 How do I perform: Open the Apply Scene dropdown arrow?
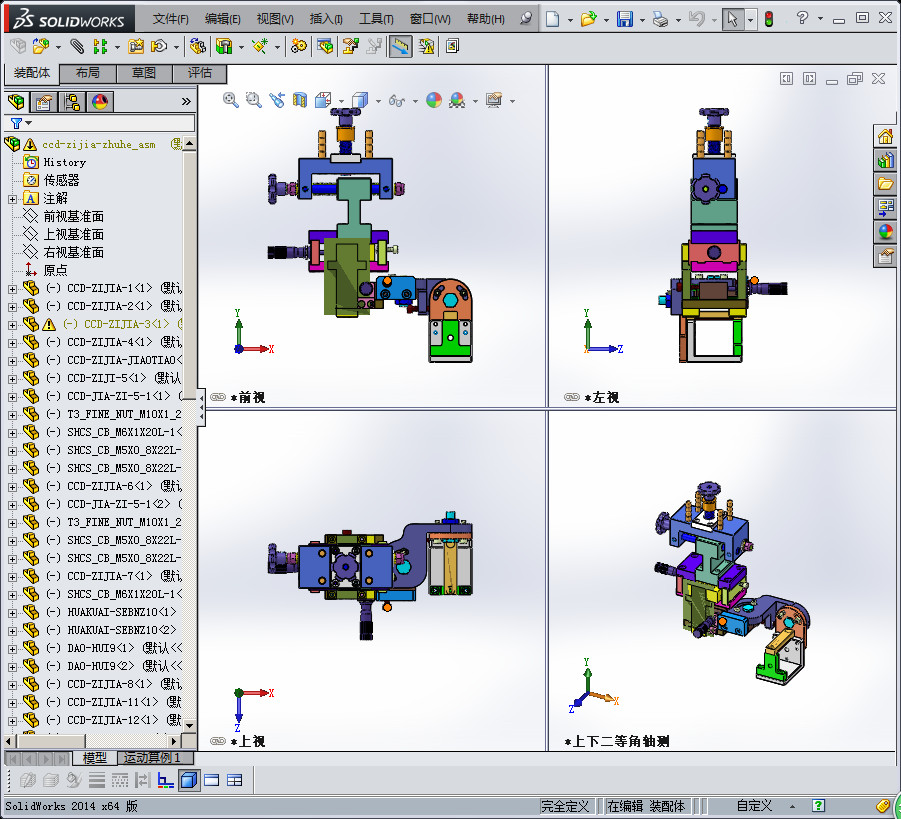[475, 101]
